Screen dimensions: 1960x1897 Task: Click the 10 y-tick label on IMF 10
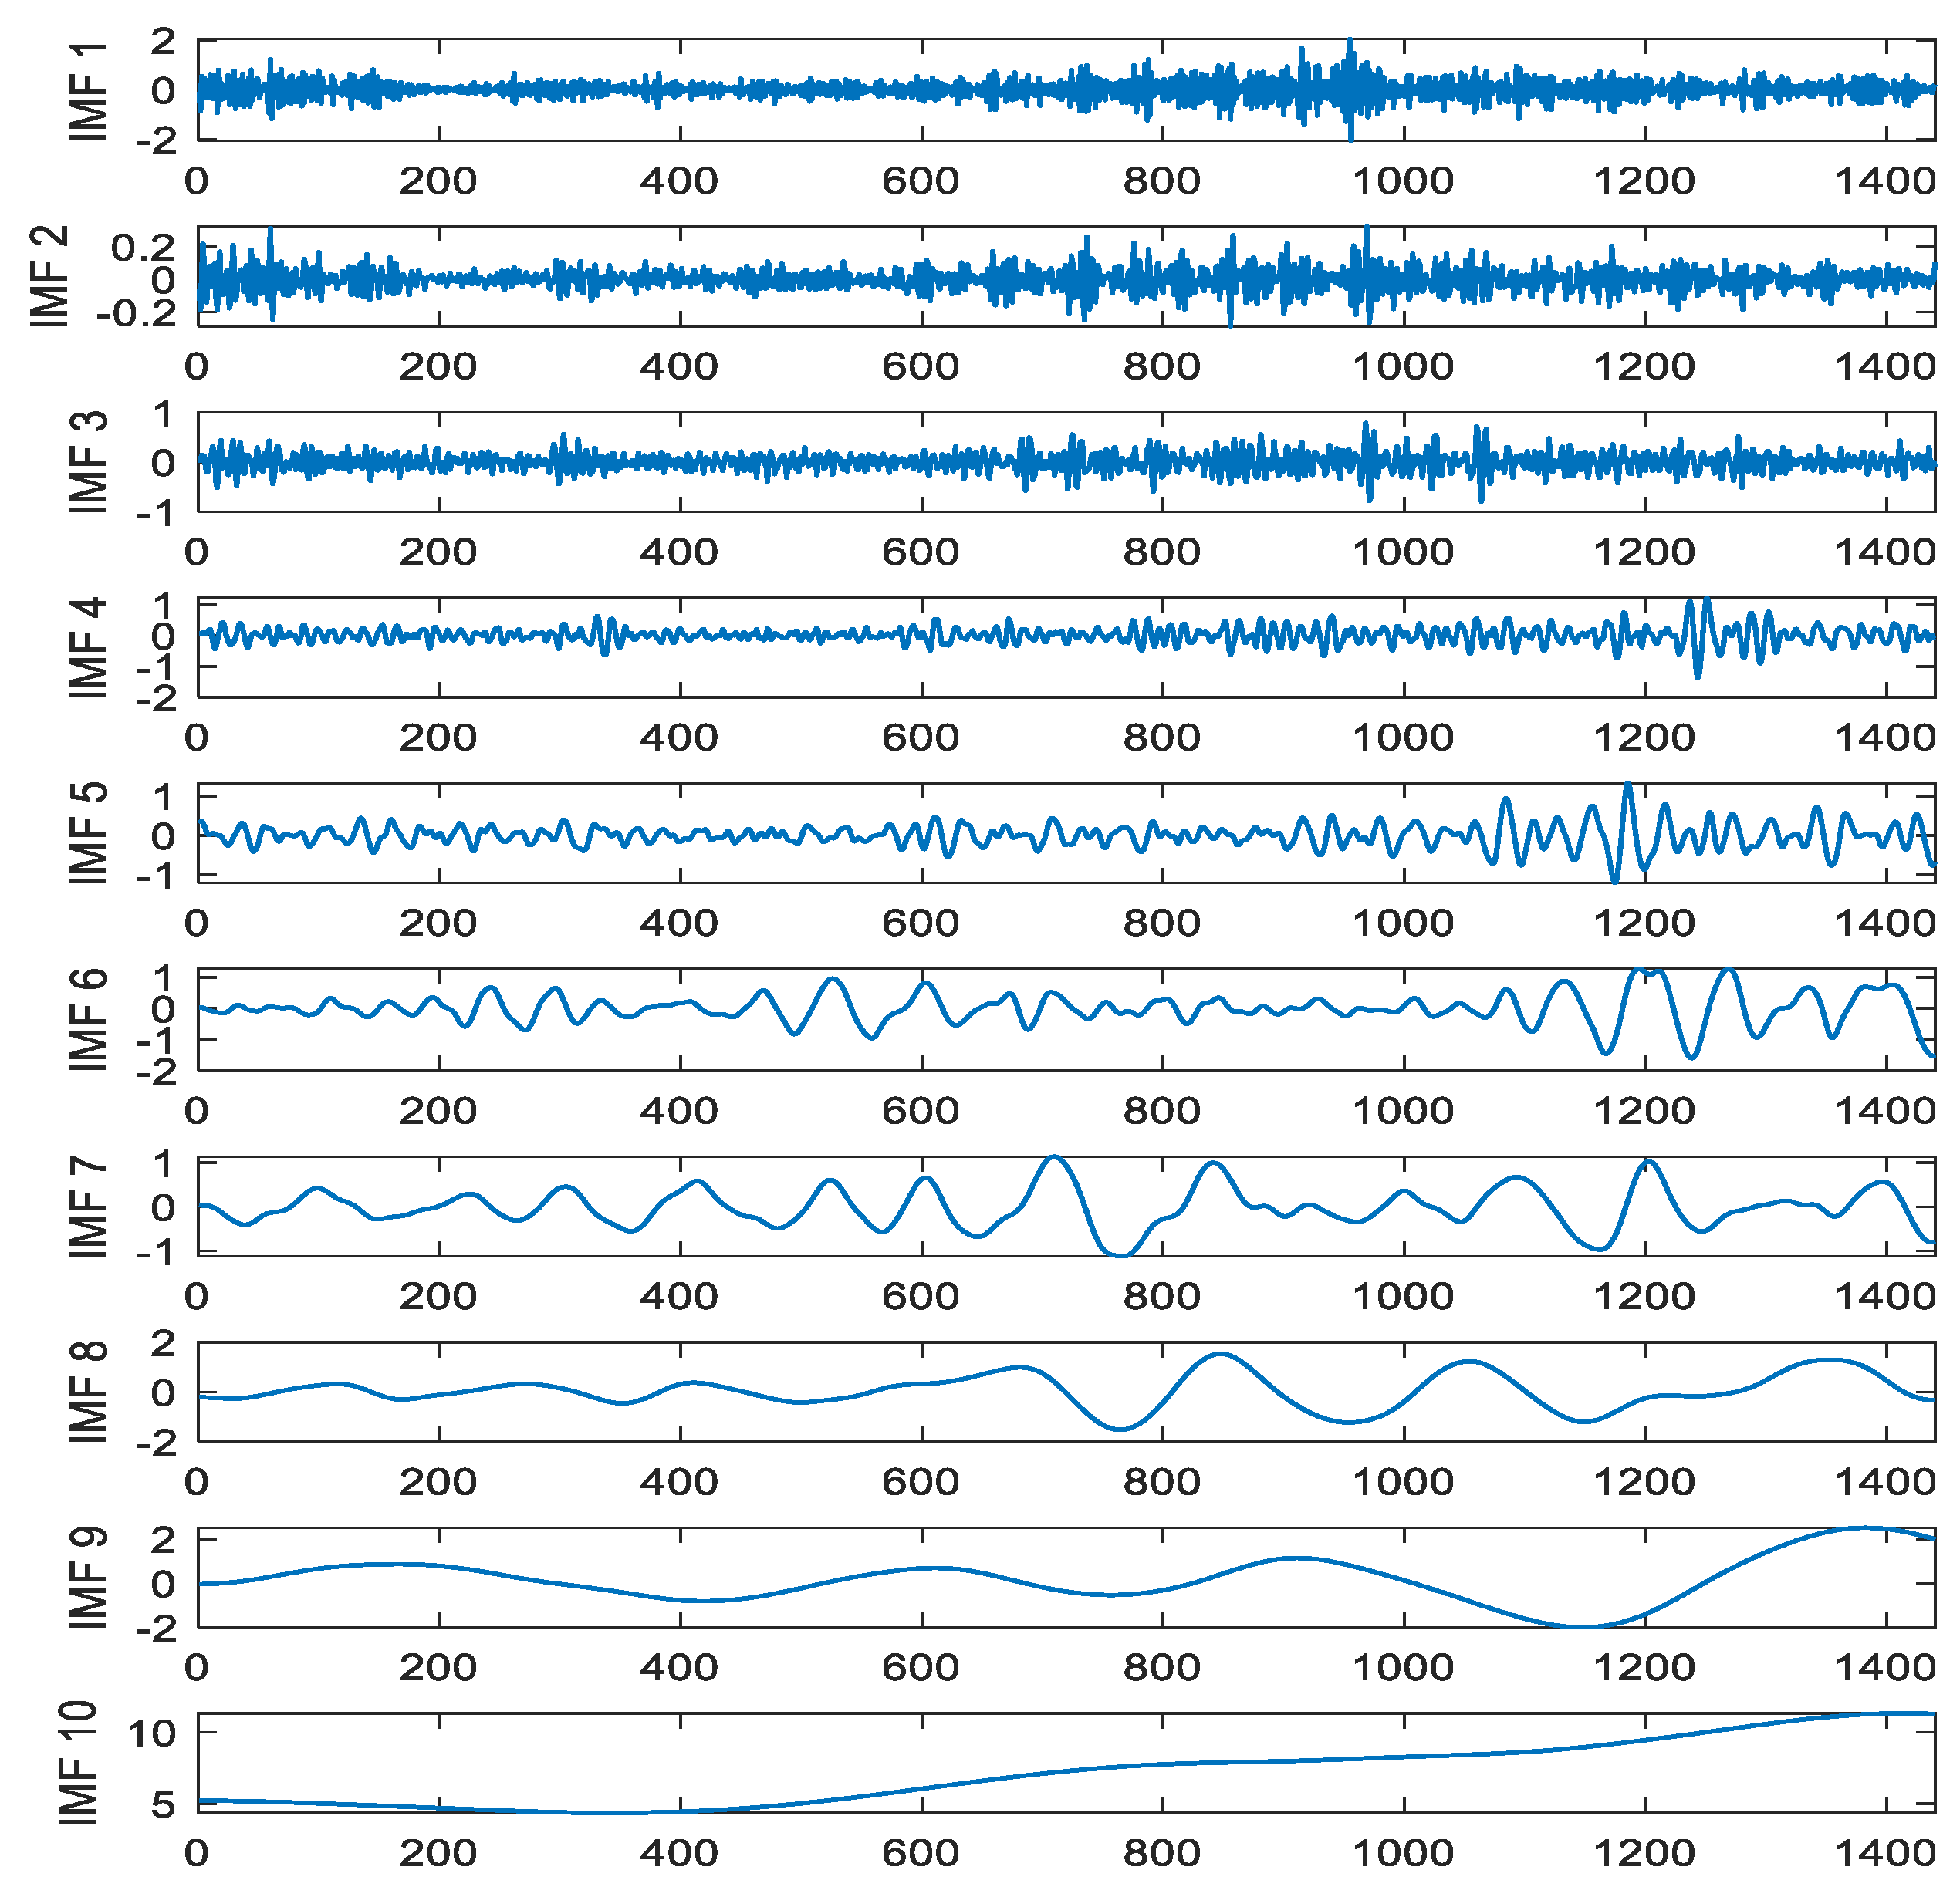152,1733
